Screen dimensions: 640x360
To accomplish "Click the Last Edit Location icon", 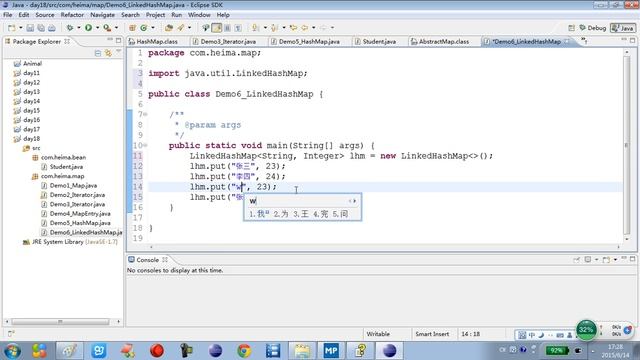I will (293, 28).
